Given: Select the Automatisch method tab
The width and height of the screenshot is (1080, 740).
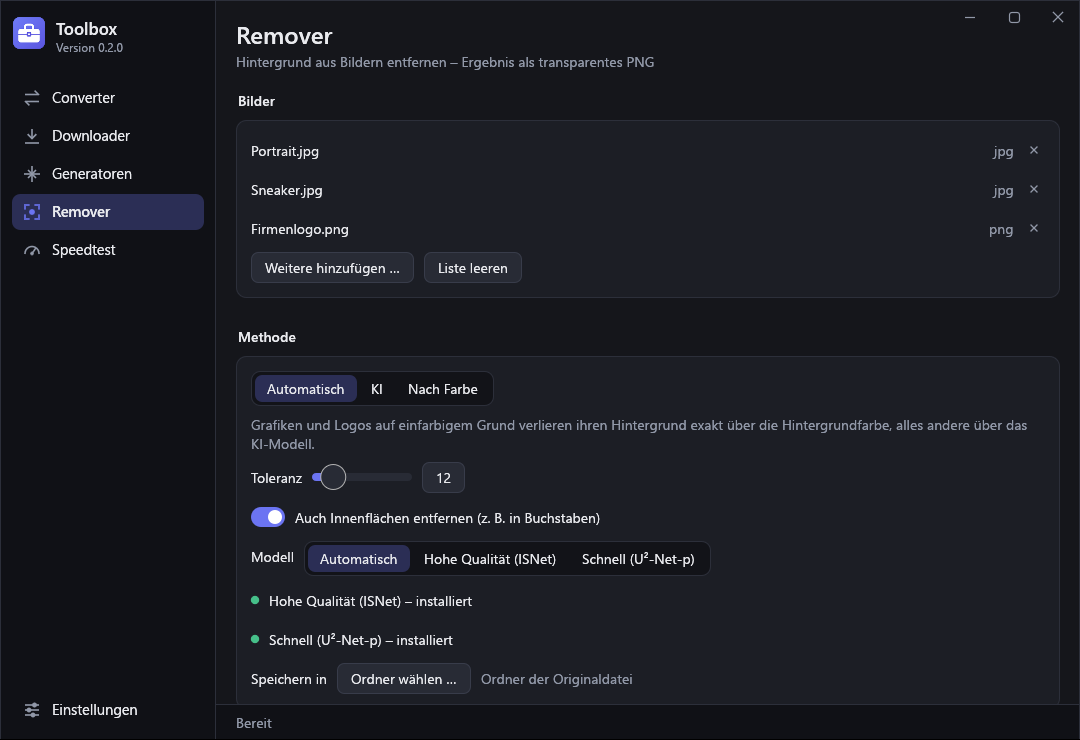Looking at the screenshot, I should click(x=305, y=389).
